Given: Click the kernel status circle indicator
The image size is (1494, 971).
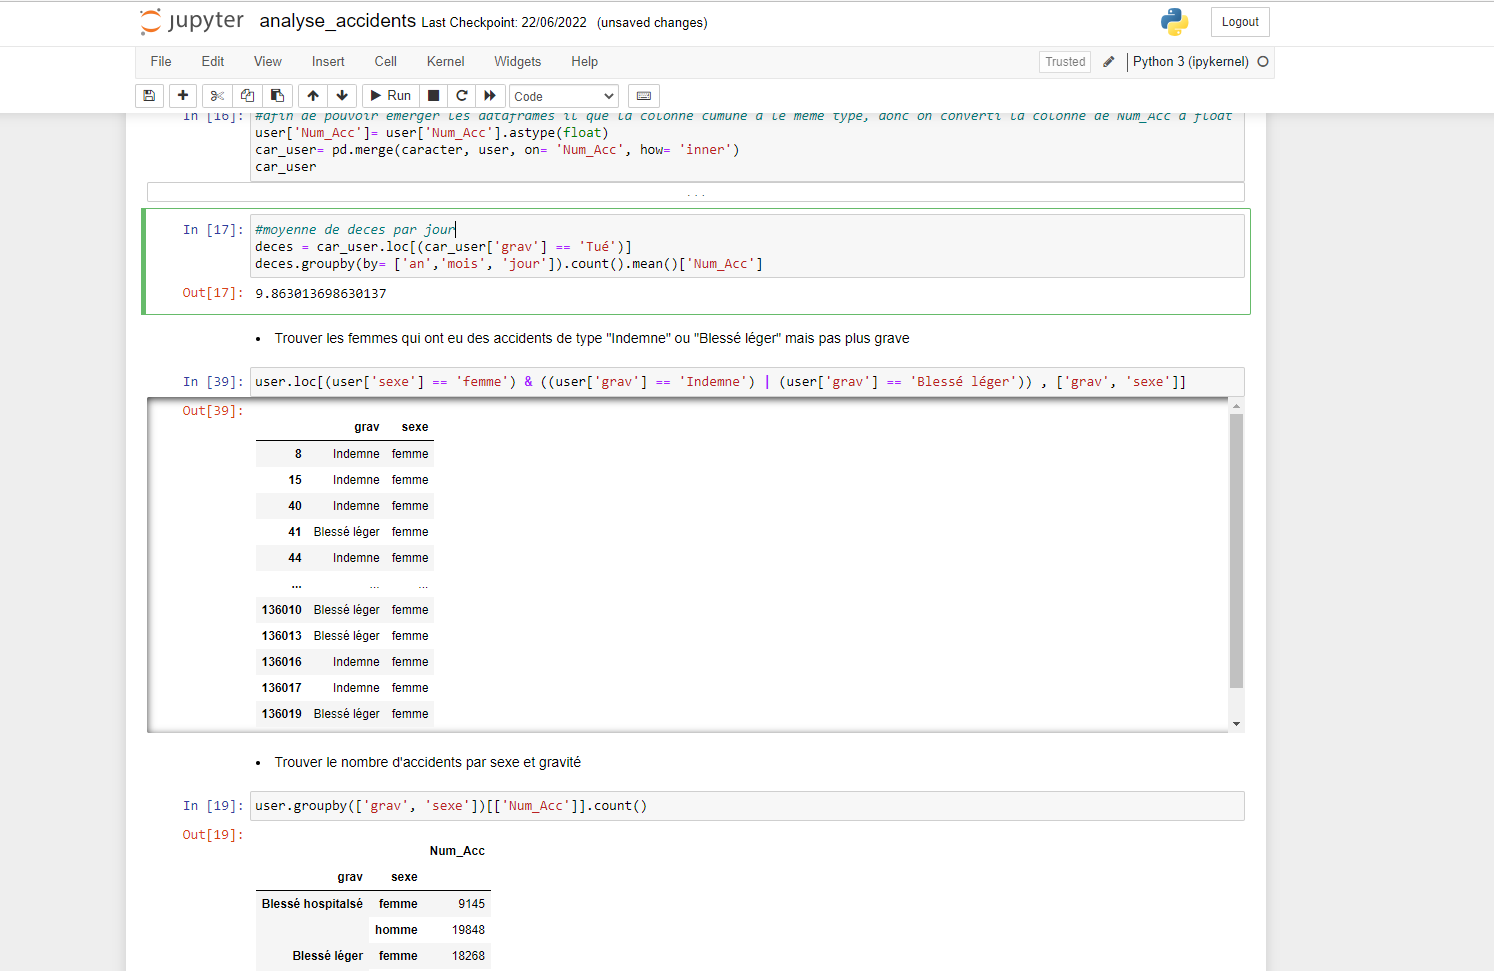Looking at the screenshot, I should (x=1264, y=61).
